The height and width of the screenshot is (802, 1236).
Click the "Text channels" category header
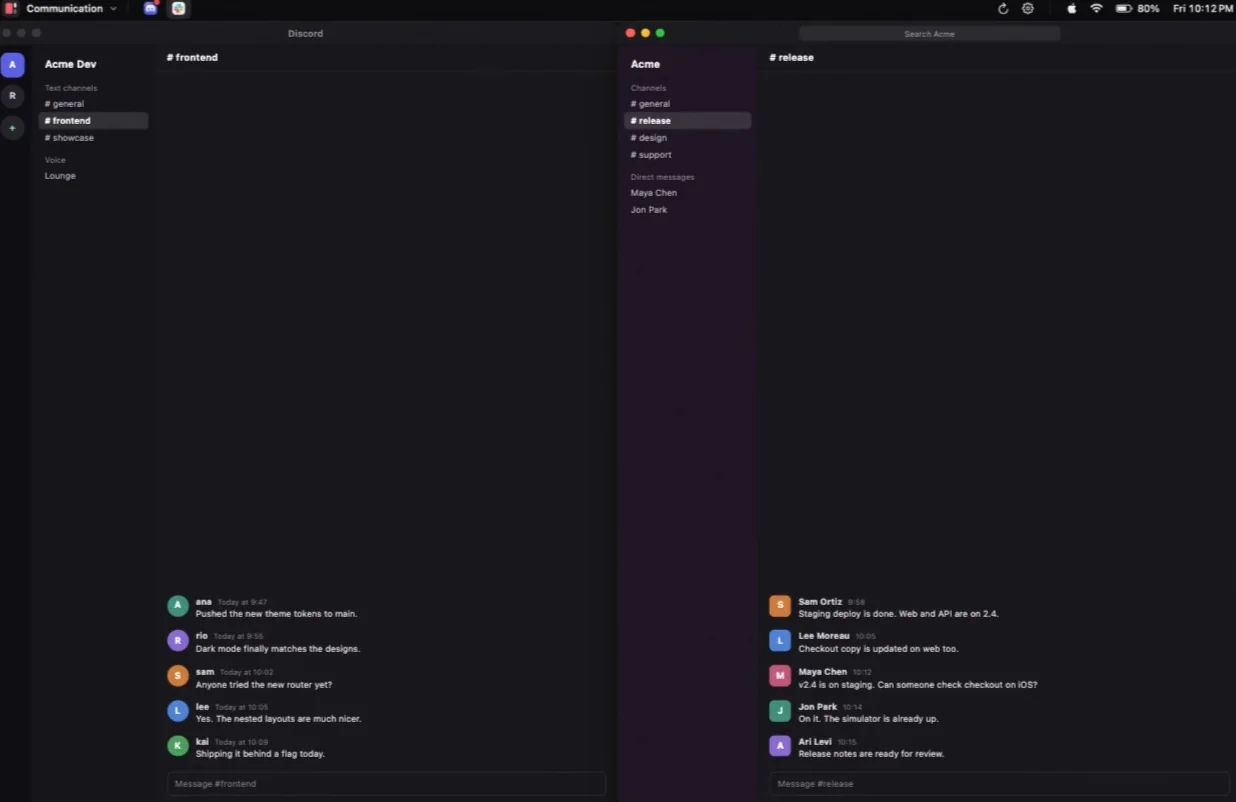tap(71, 88)
